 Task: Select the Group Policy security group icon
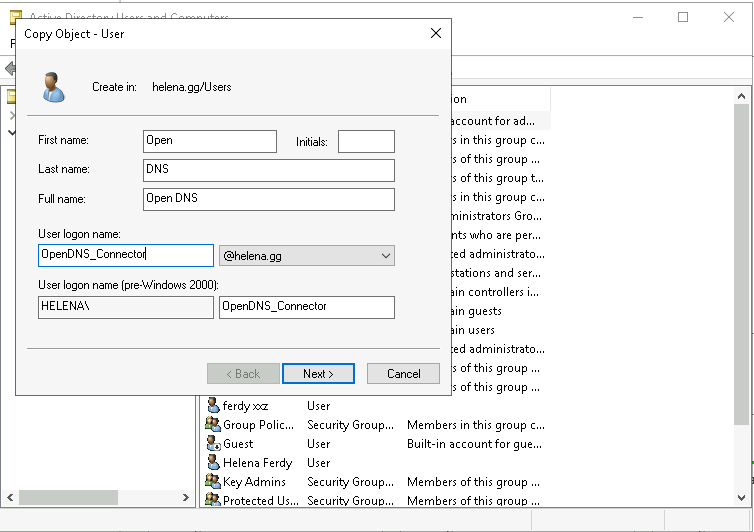point(213,425)
